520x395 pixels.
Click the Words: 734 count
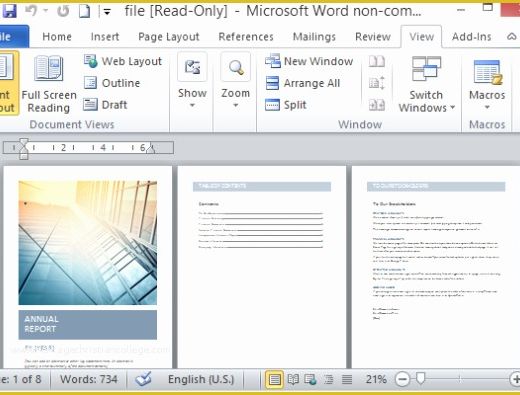click(89, 379)
